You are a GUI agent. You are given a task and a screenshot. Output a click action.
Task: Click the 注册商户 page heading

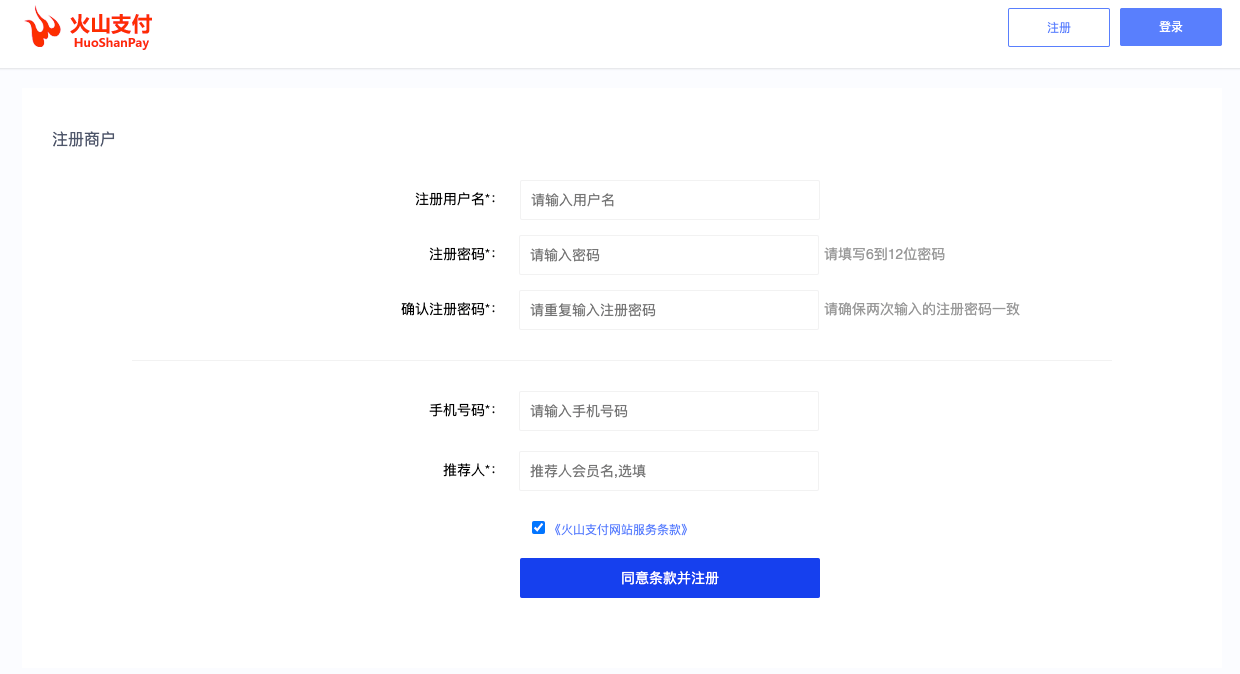[83, 139]
